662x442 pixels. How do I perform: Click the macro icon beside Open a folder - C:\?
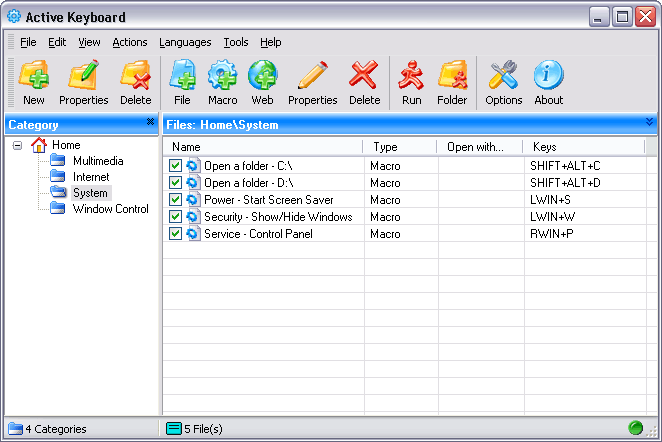pyautogui.click(x=193, y=165)
